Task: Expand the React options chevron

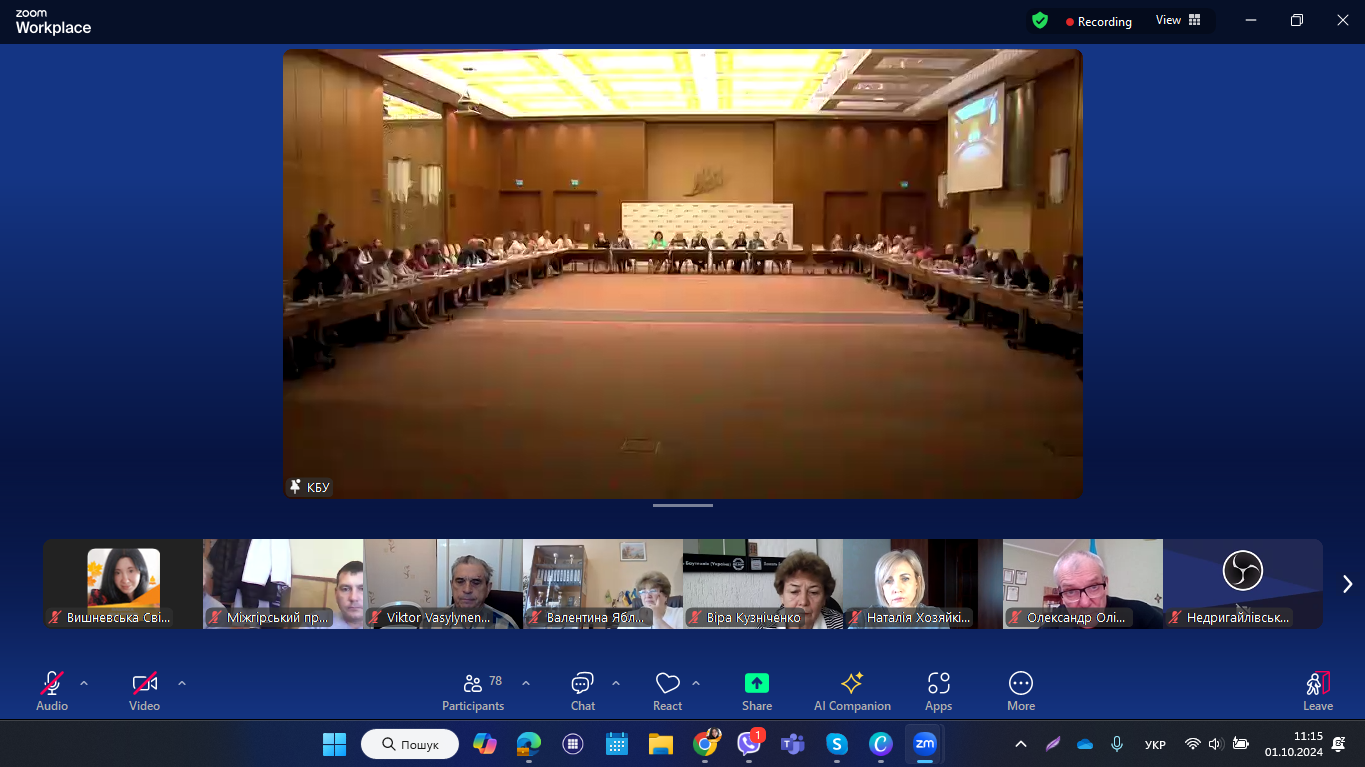Action: click(696, 683)
